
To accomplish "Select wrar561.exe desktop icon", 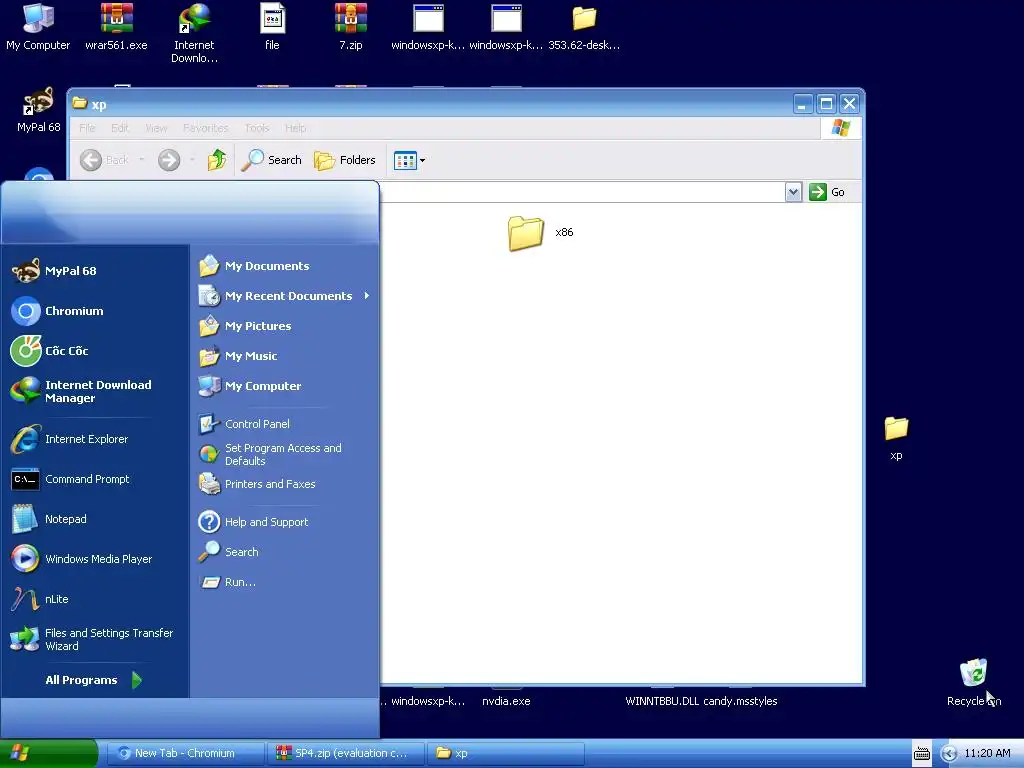I will pyautogui.click(x=116, y=27).
